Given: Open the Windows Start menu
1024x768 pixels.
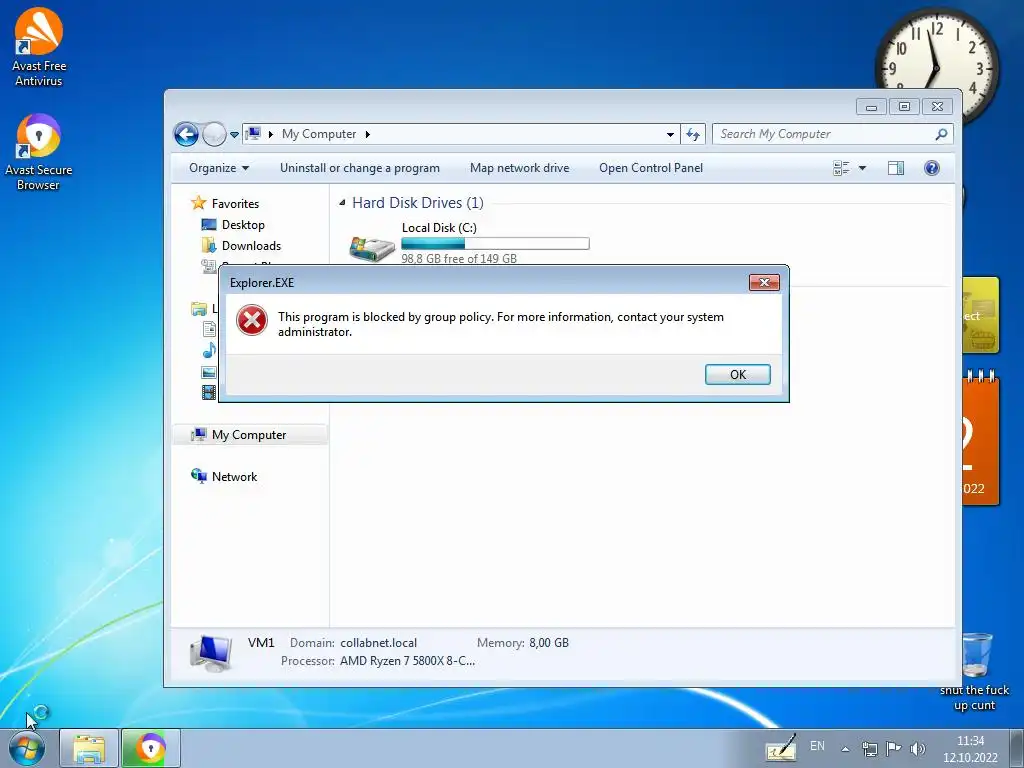Looking at the screenshot, I should [27, 749].
